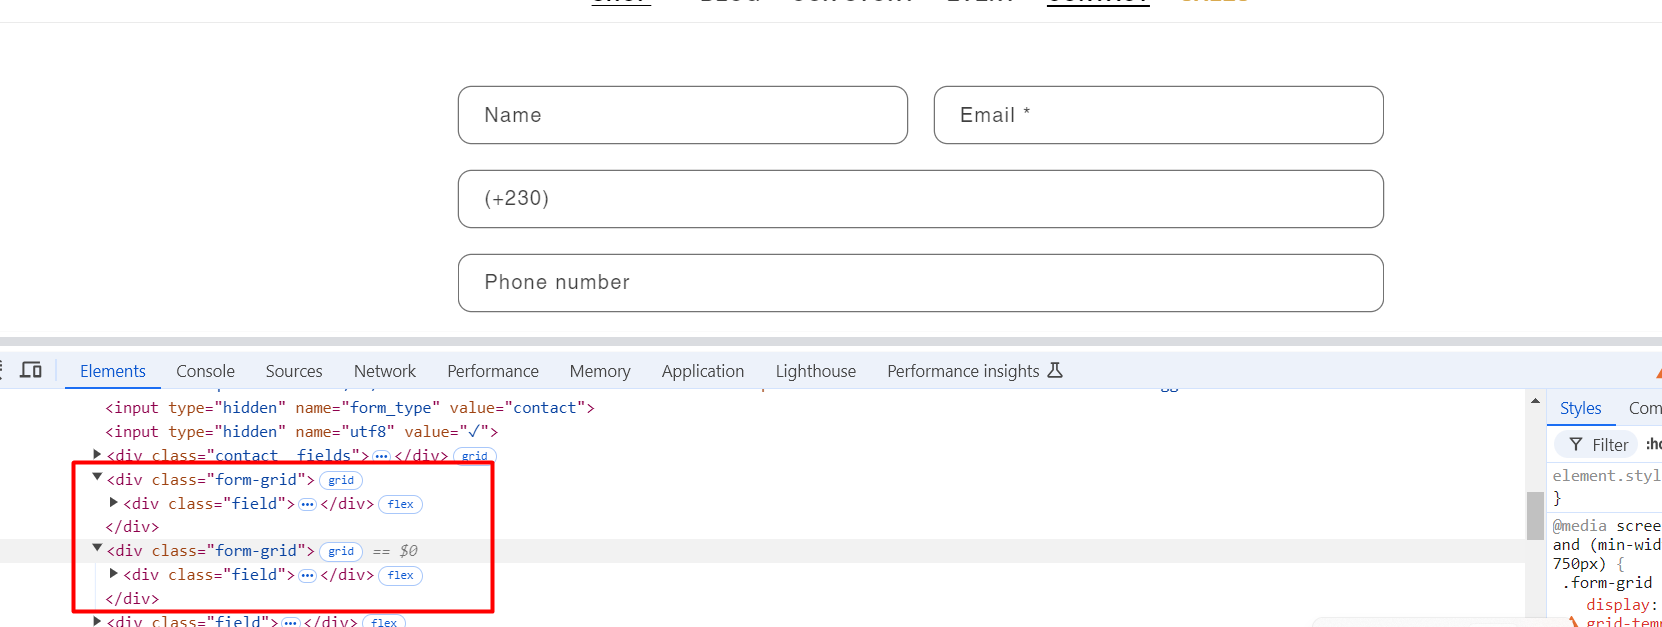Toggle flex badge on selected form-grid's field
The height and width of the screenshot is (627, 1662).
pyautogui.click(x=400, y=575)
